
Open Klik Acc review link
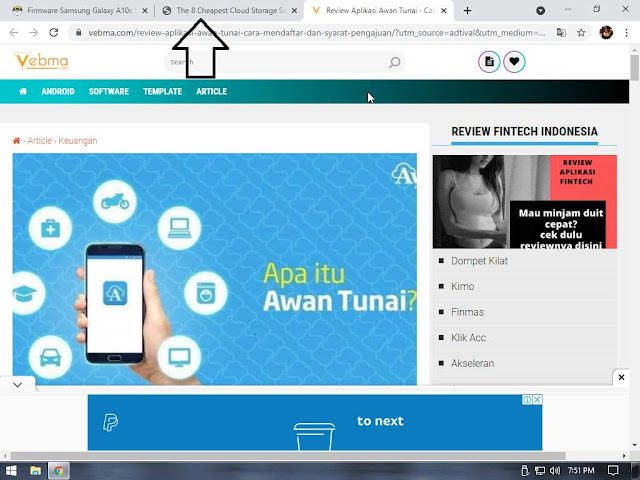pos(469,338)
